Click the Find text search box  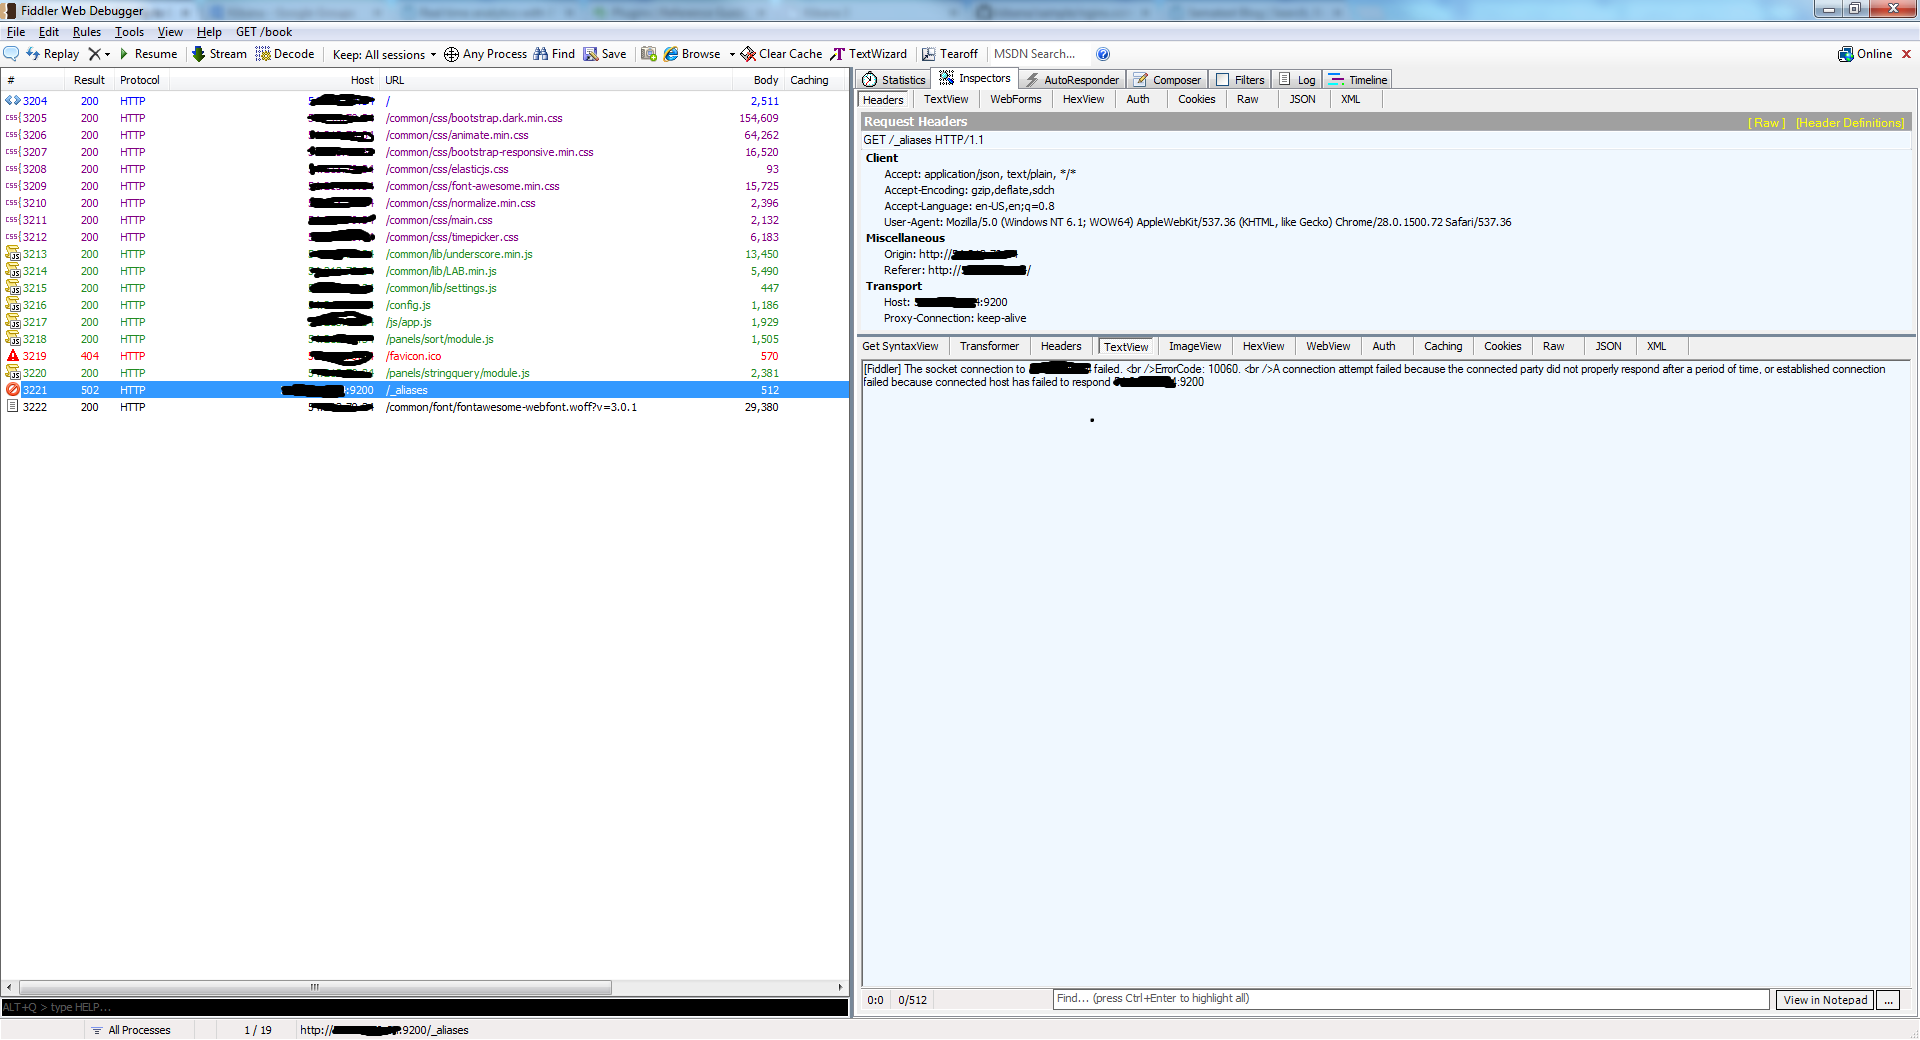(1411, 999)
